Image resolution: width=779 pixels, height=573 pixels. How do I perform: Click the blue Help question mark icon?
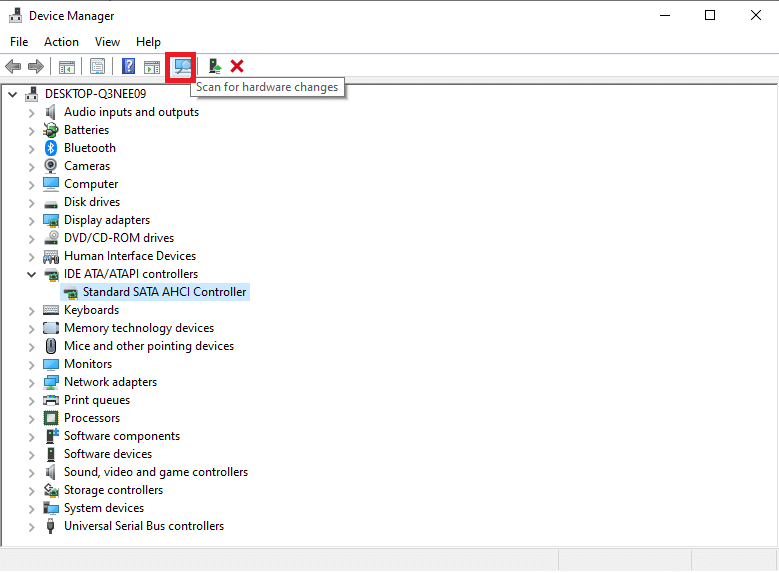point(128,66)
